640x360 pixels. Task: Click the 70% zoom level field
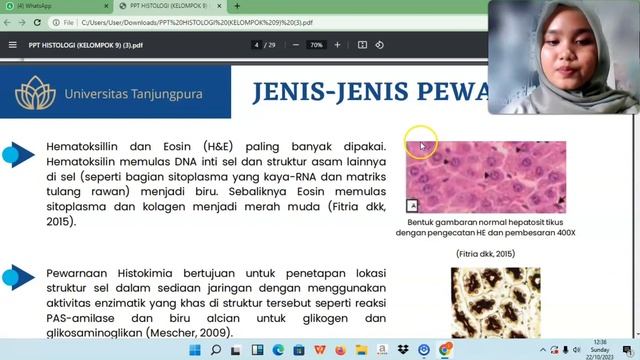[316, 45]
